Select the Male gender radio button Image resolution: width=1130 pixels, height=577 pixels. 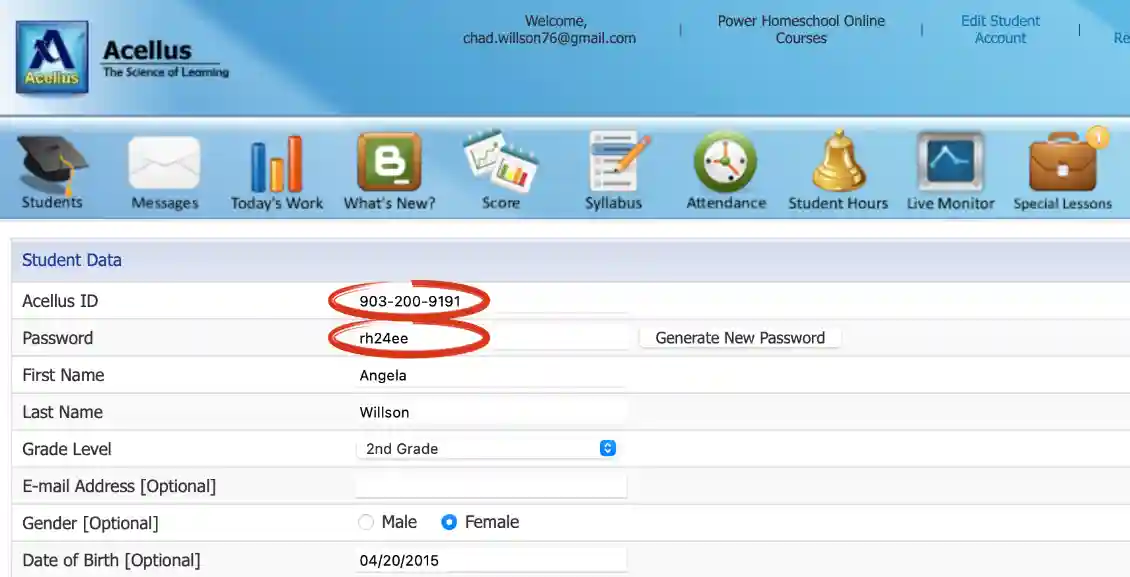click(366, 522)
